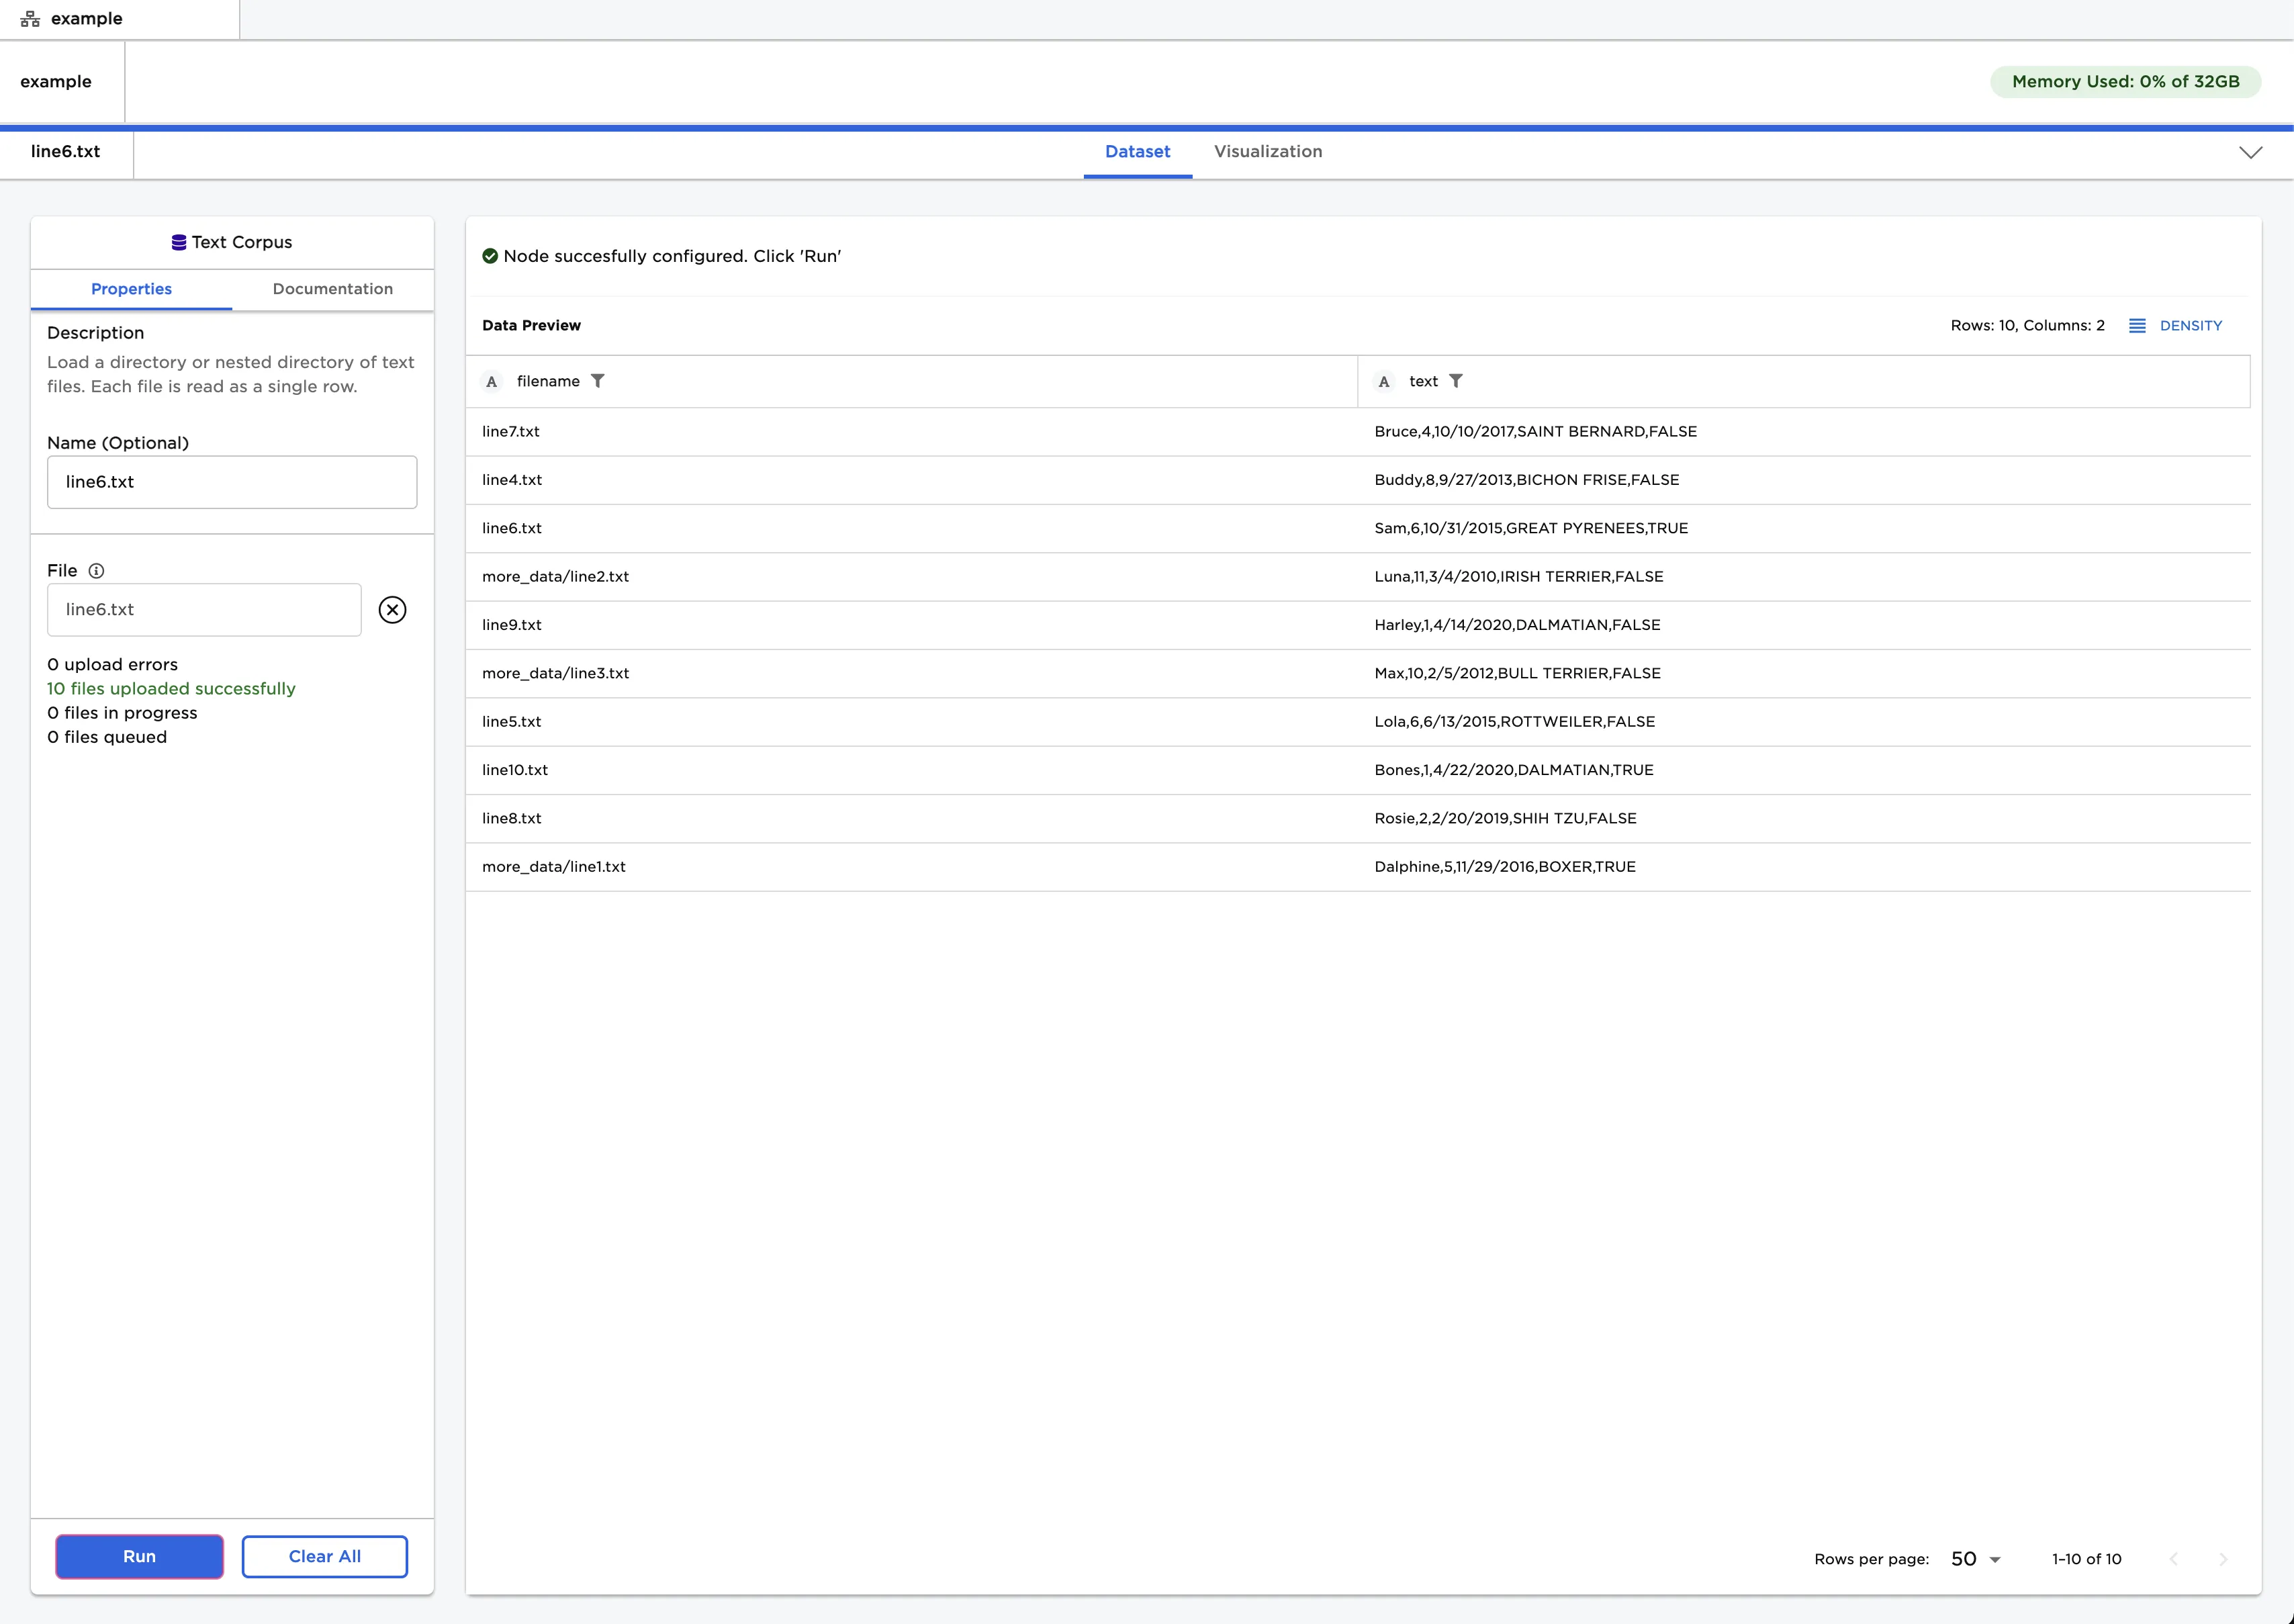
Task: Click the text column type icon
Action: coord(1384,382)
